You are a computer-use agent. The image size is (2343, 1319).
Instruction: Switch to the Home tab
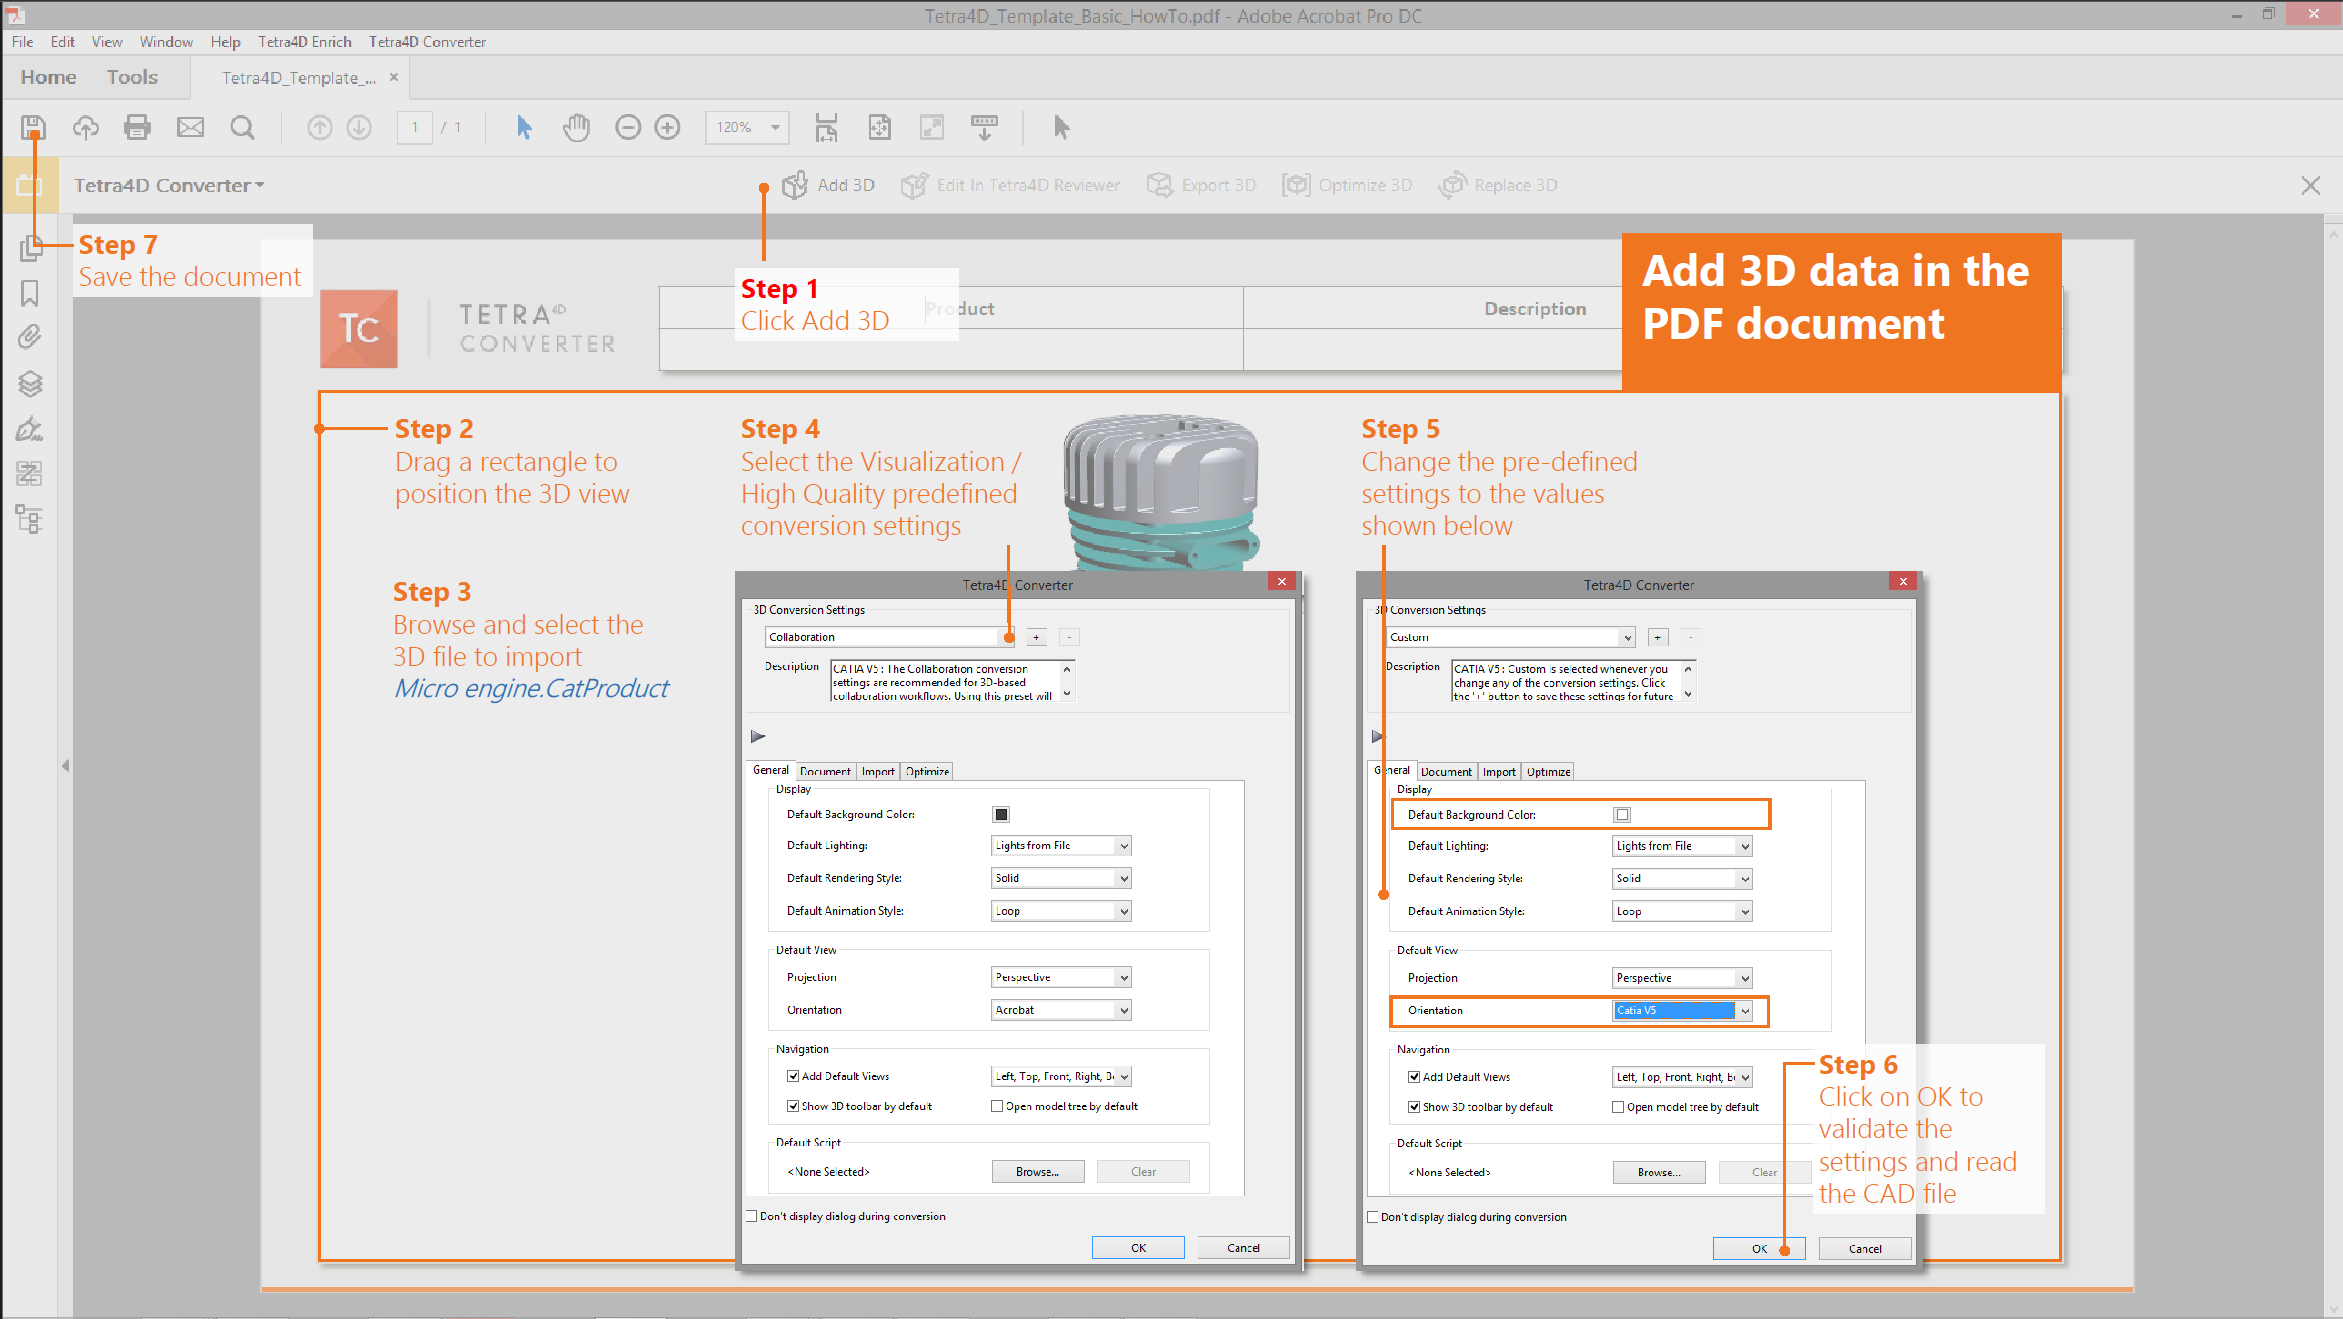point(48,77)
